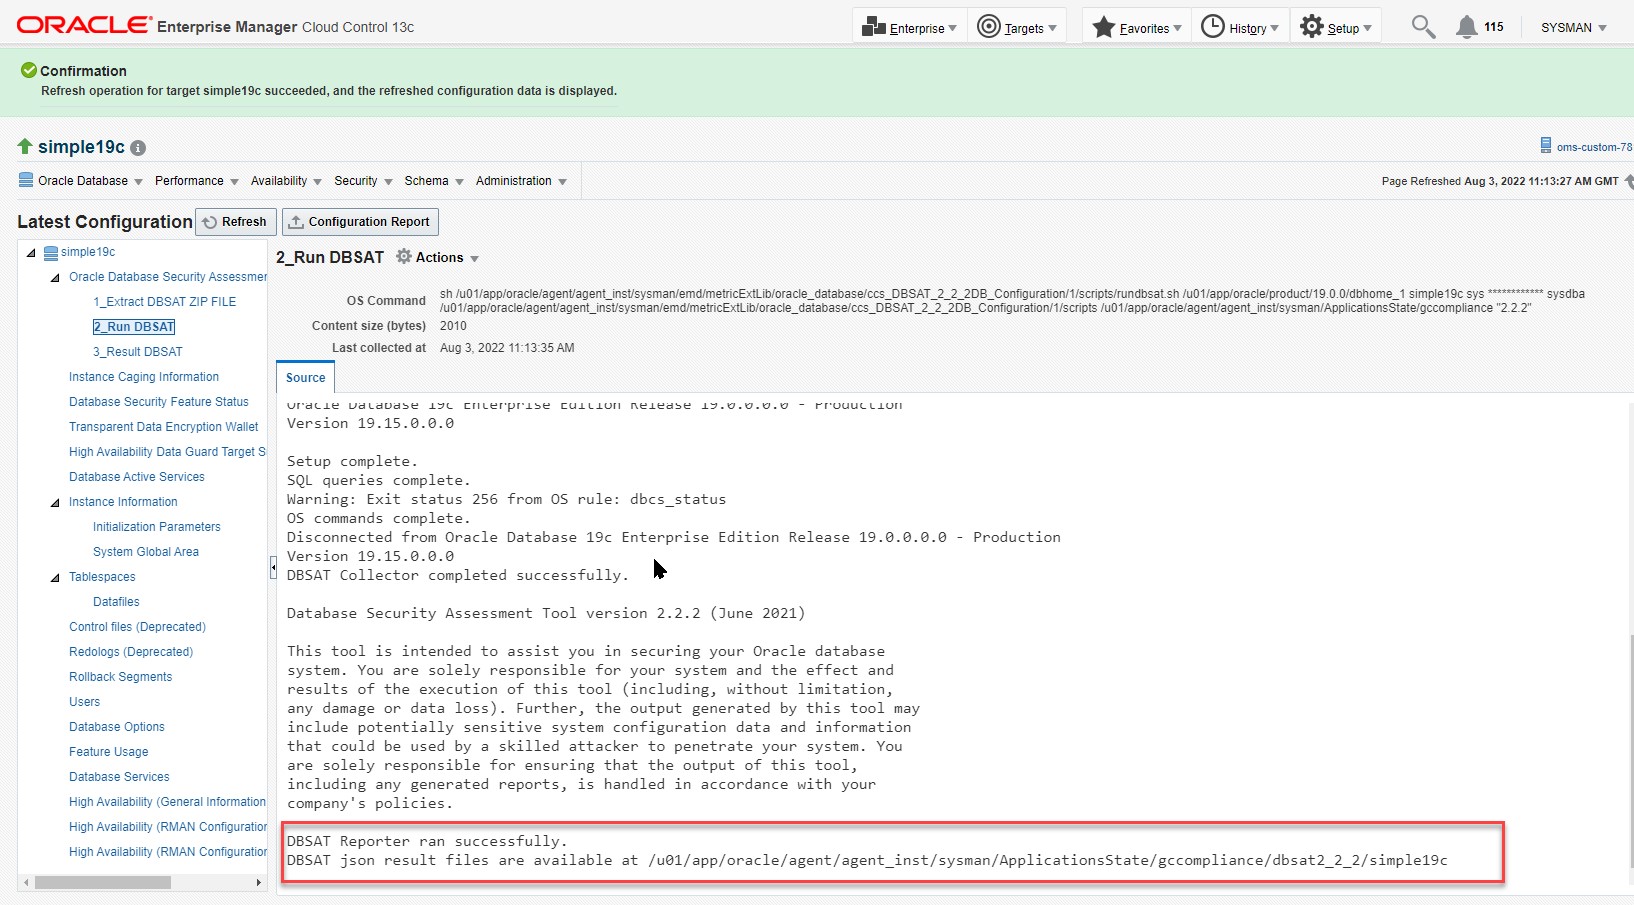Click the Page Refreshed timestamp text
The width and height of the screenshot is (1634, 905).
point(1500,181)
